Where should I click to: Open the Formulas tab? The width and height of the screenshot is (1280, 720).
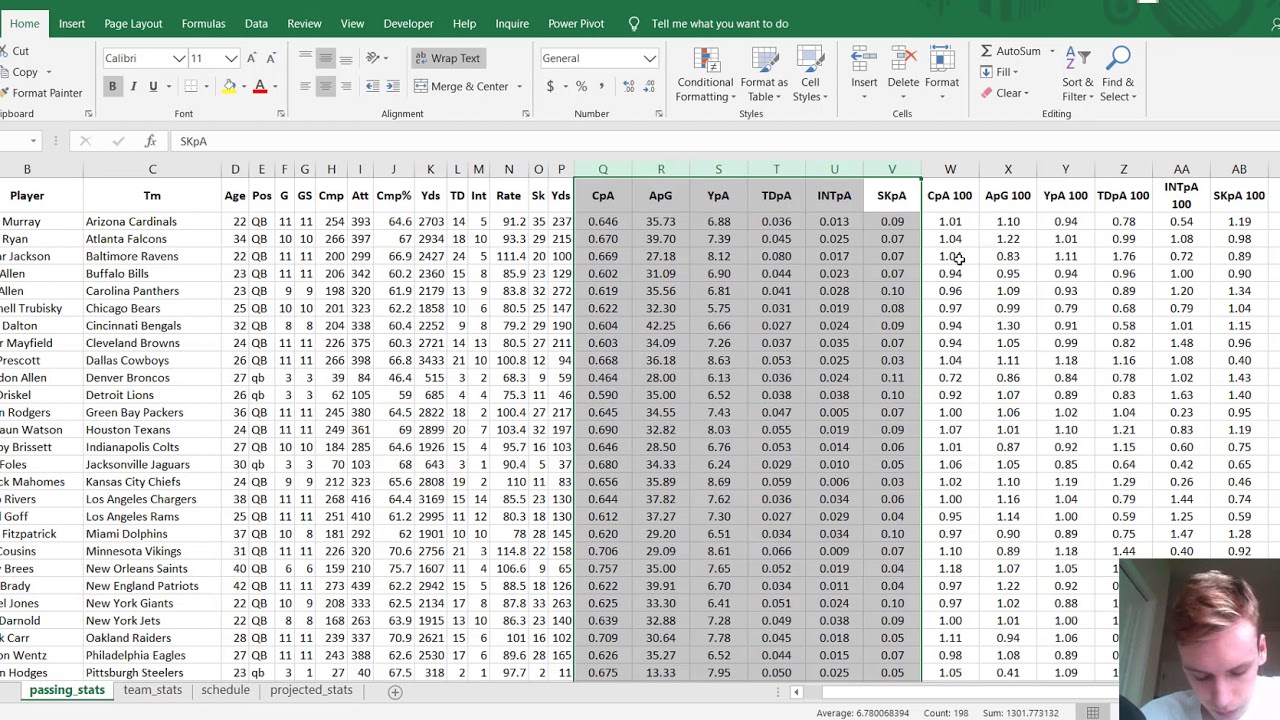click(x=203, y=23)
